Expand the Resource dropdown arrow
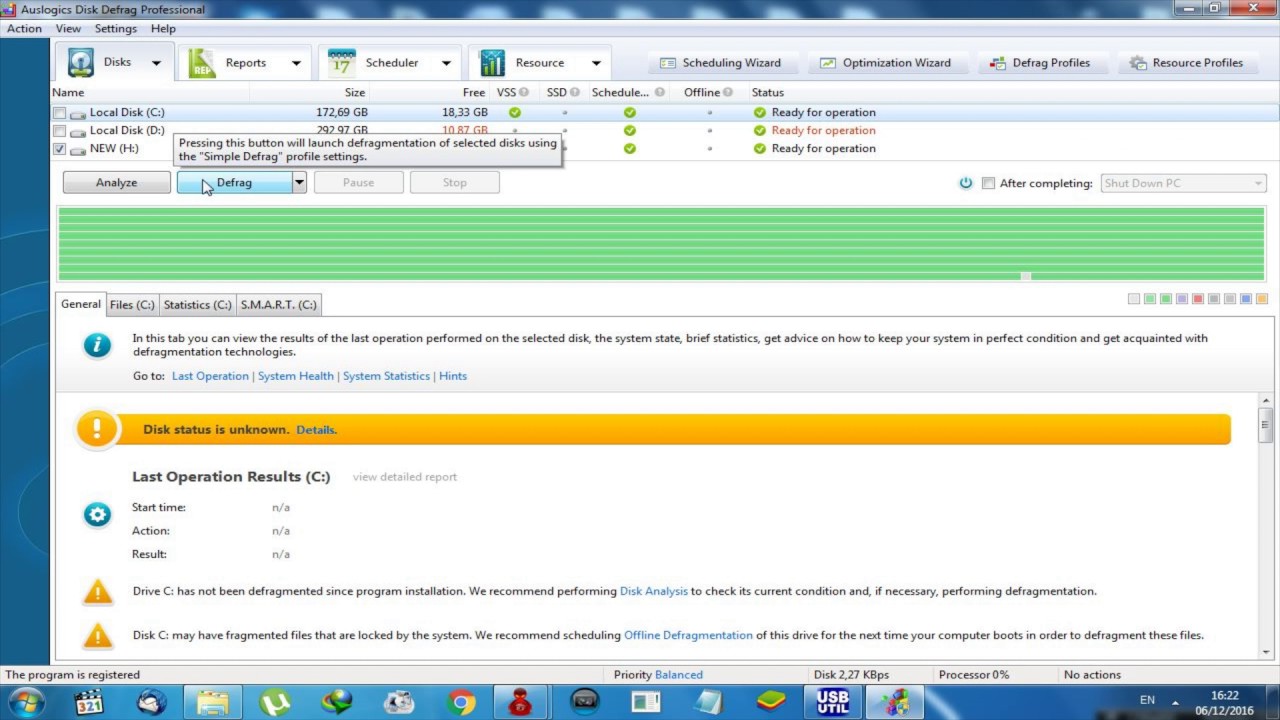This screenshot has width=1280, height=720. [596, 63]
